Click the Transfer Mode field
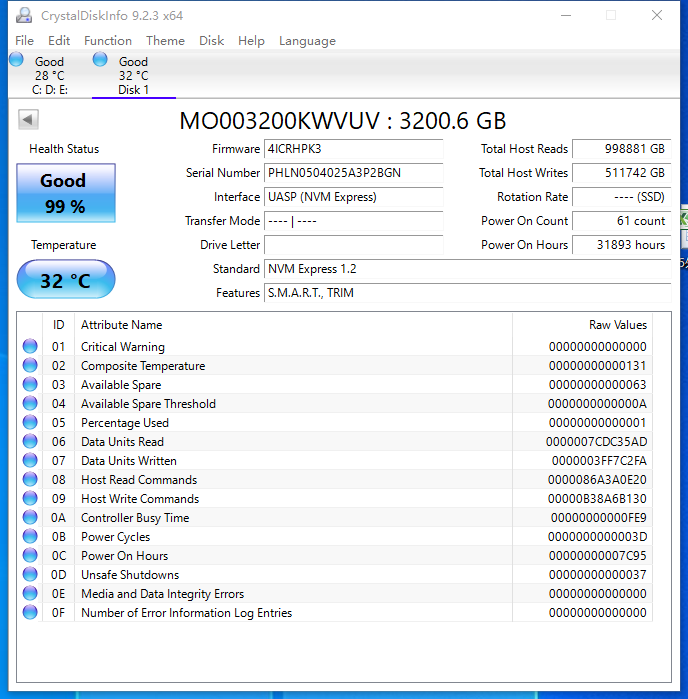The width and height of the screenshot is (688, 699). click(354, 221)
